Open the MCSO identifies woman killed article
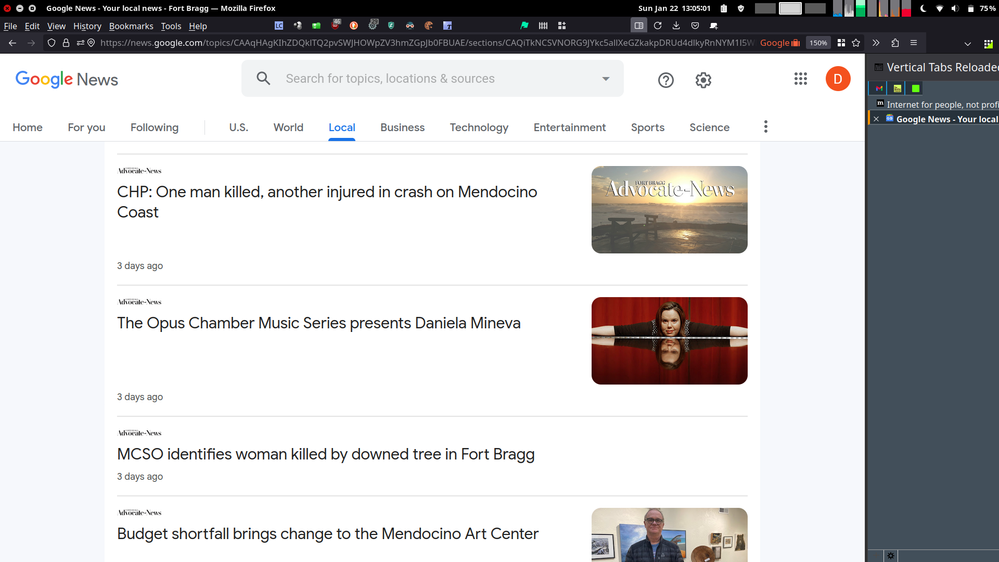Viewport: 999px width, 562px height. 325,454
